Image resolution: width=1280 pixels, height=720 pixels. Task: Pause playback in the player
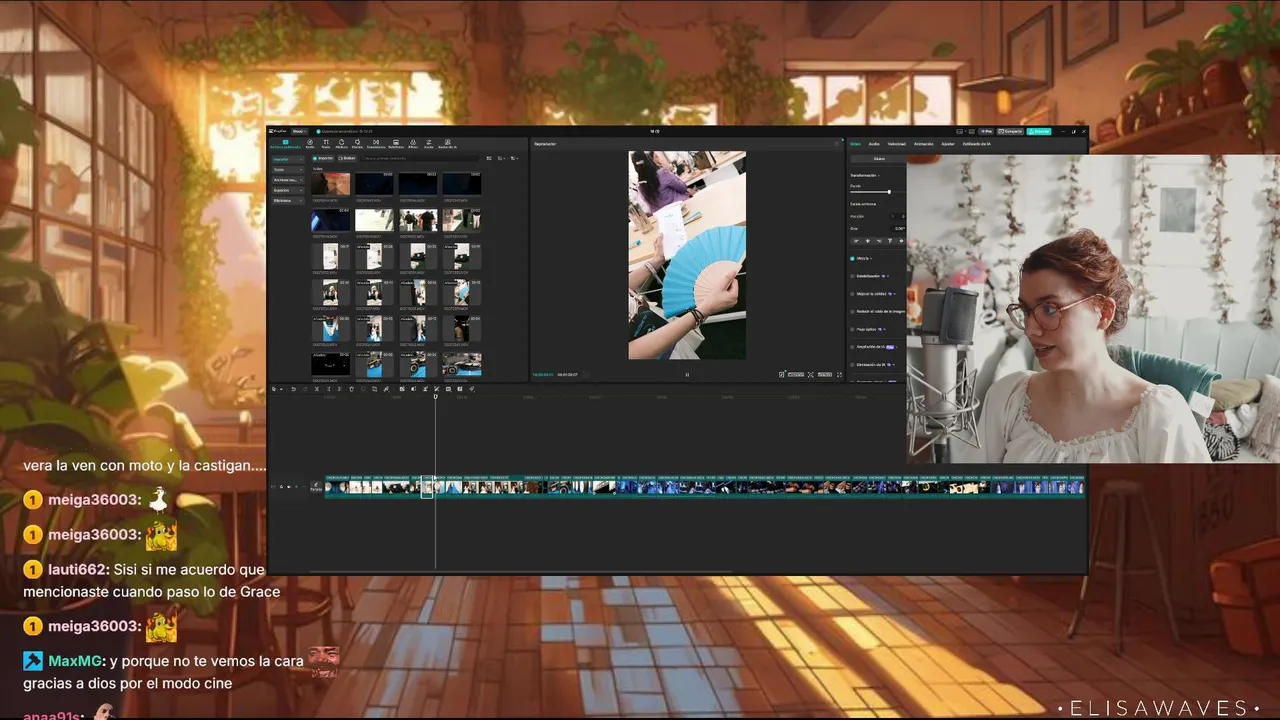[x=687, y=374]
